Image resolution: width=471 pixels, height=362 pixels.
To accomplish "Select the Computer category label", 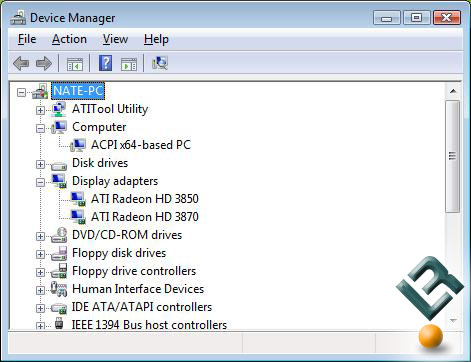I will [x=99, y=127].
